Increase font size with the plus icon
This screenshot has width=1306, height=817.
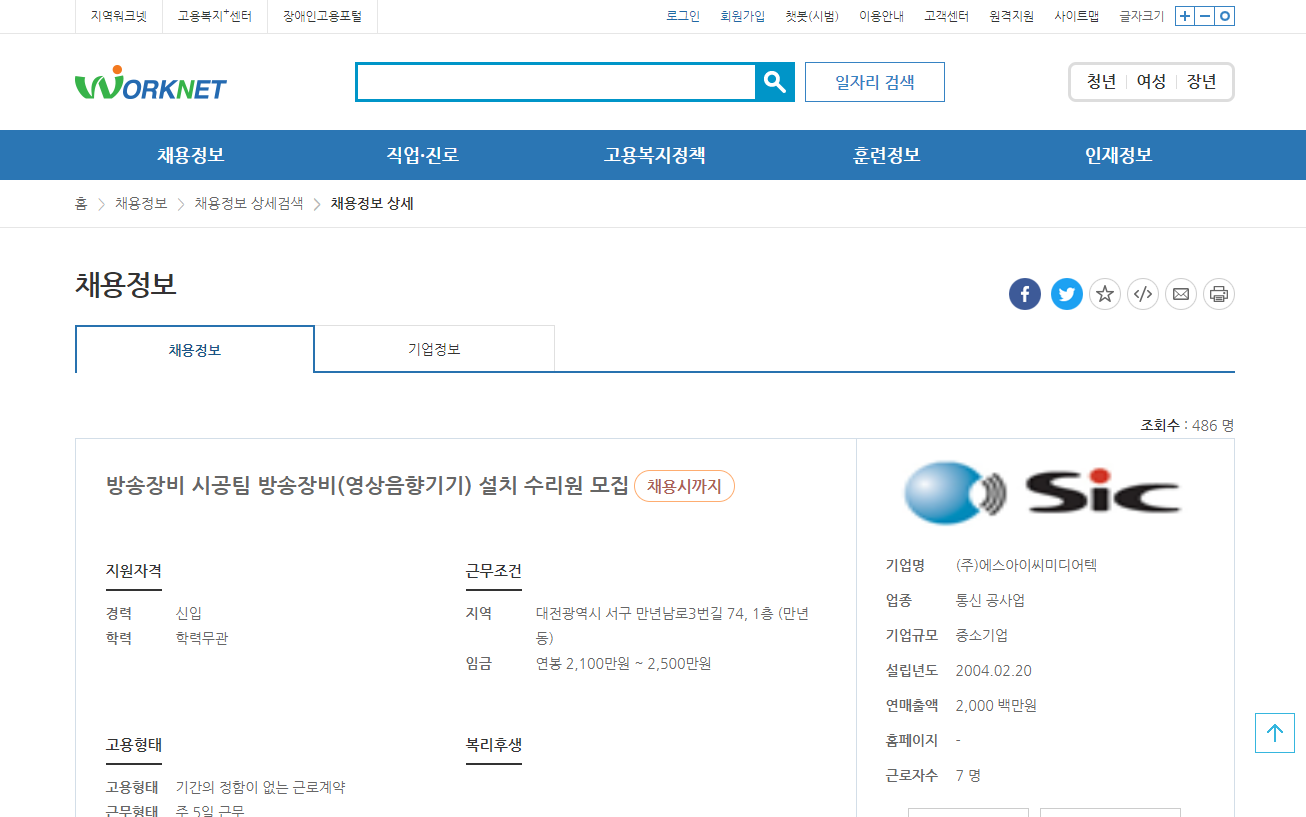pos(1185,16)
